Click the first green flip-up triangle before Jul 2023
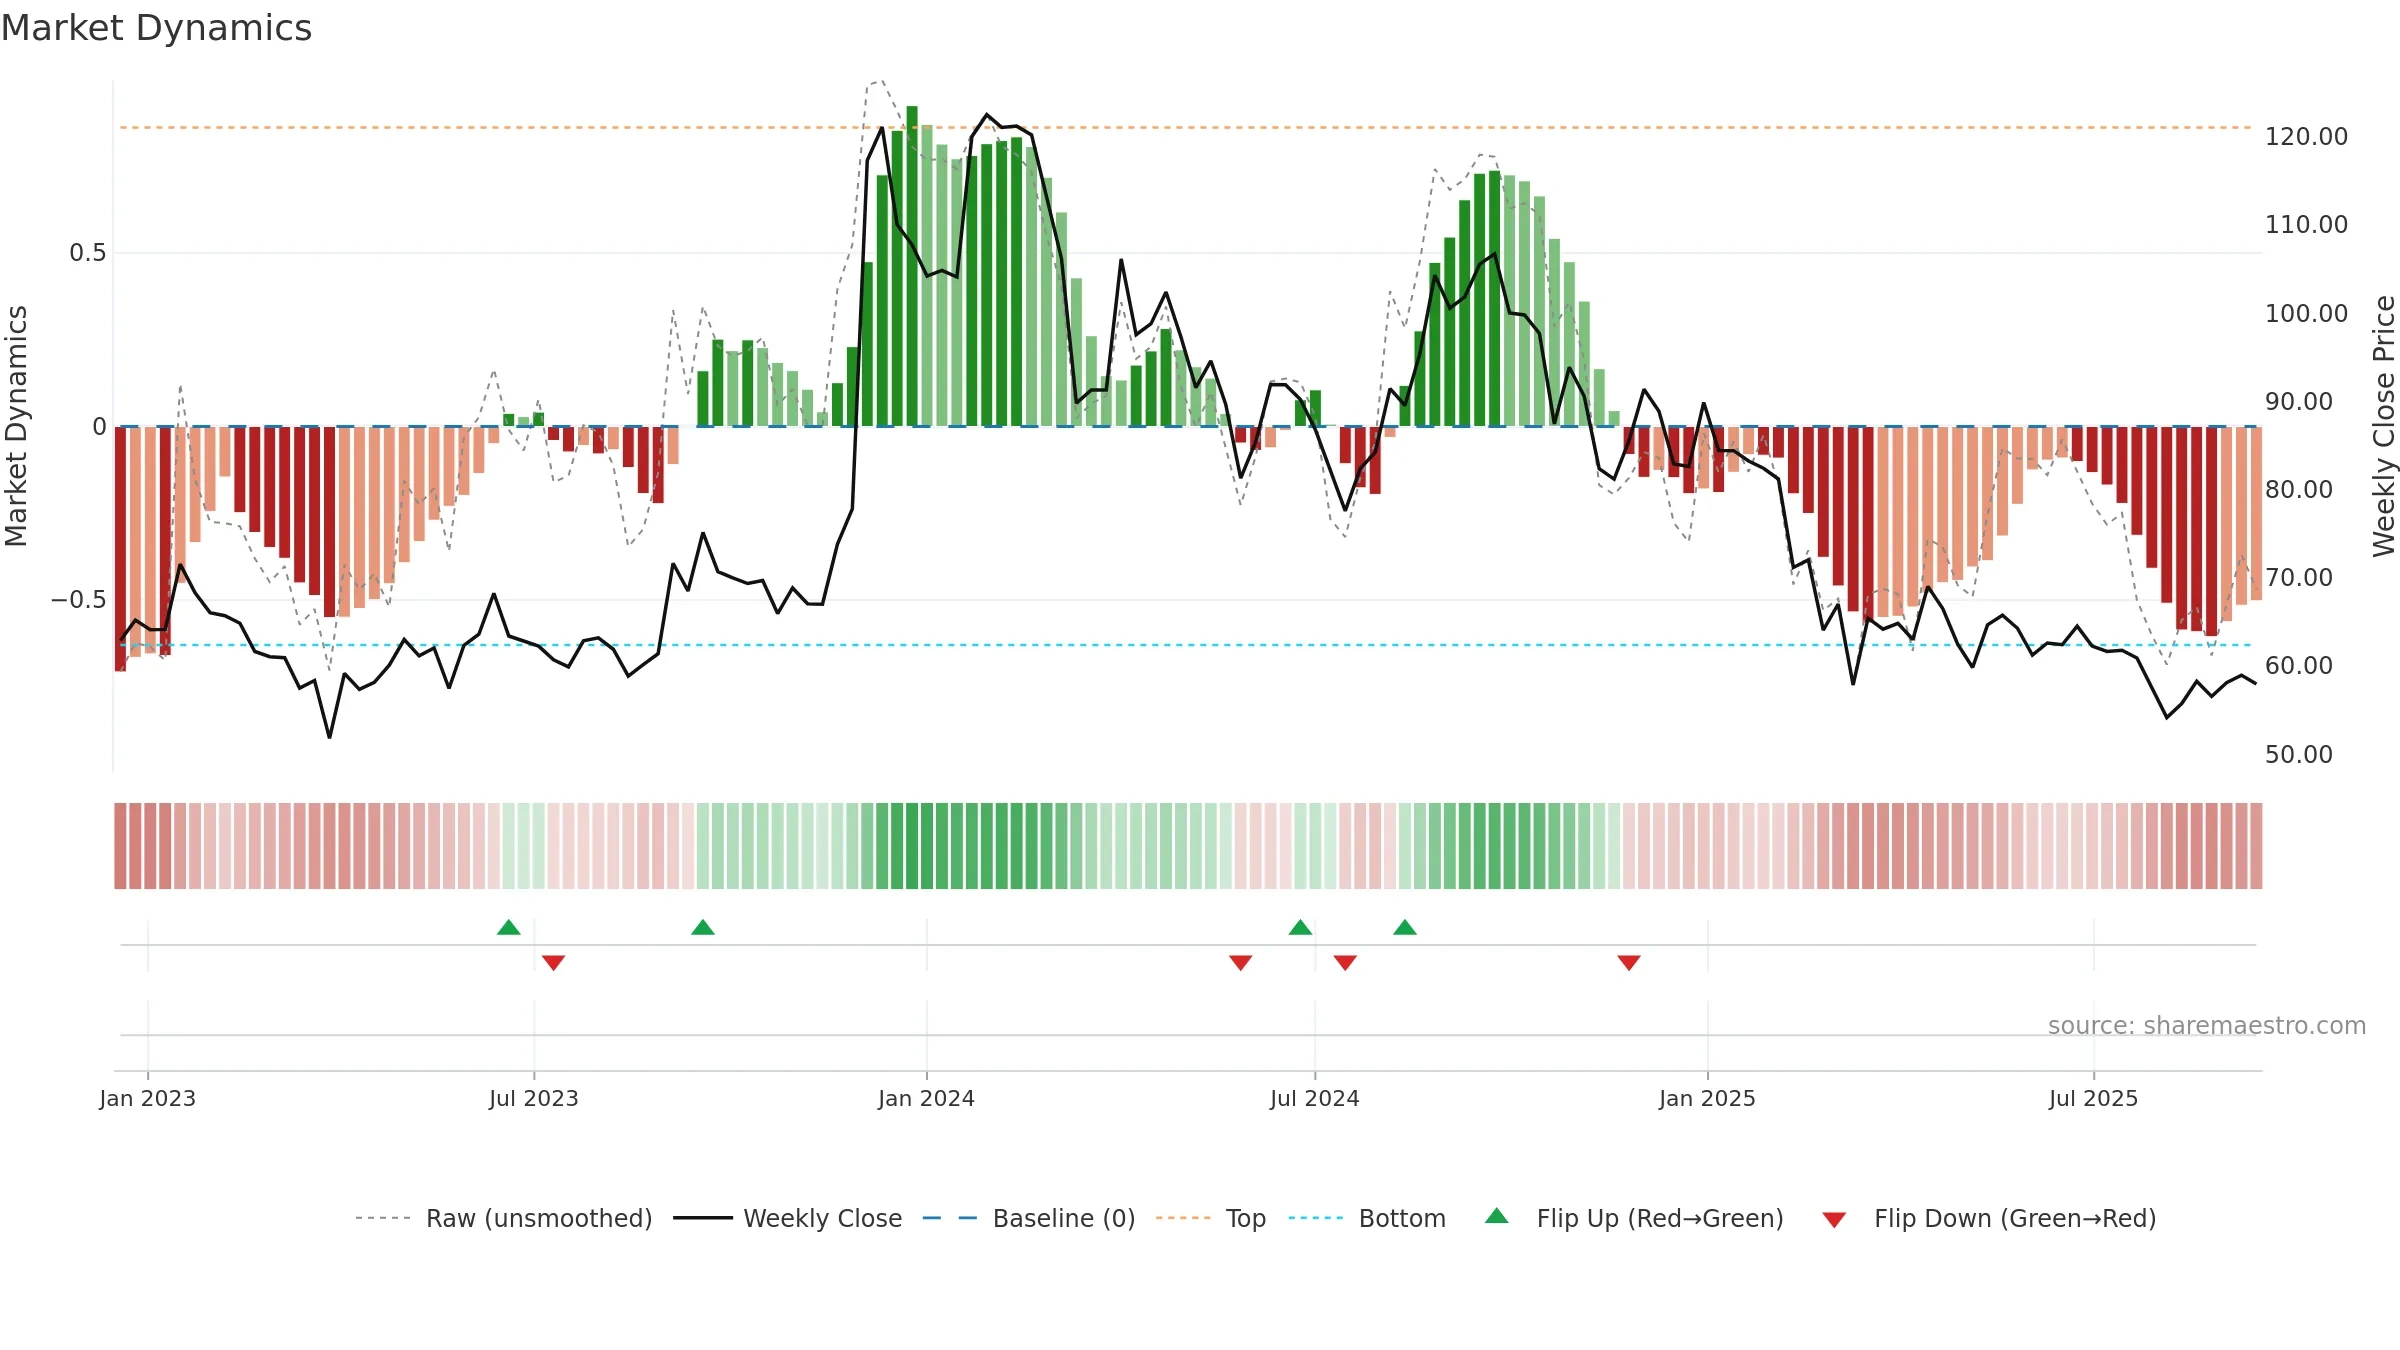This screenshot has width=2400, height=1350. tap(509, 927)
